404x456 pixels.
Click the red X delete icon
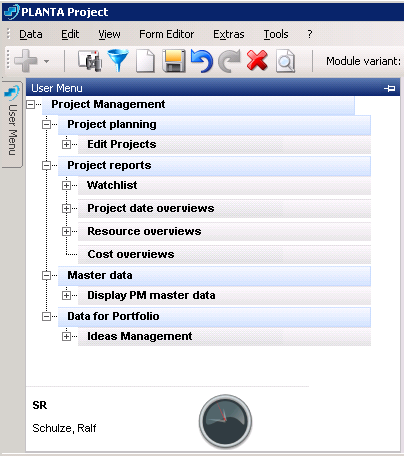coord(257,60)
